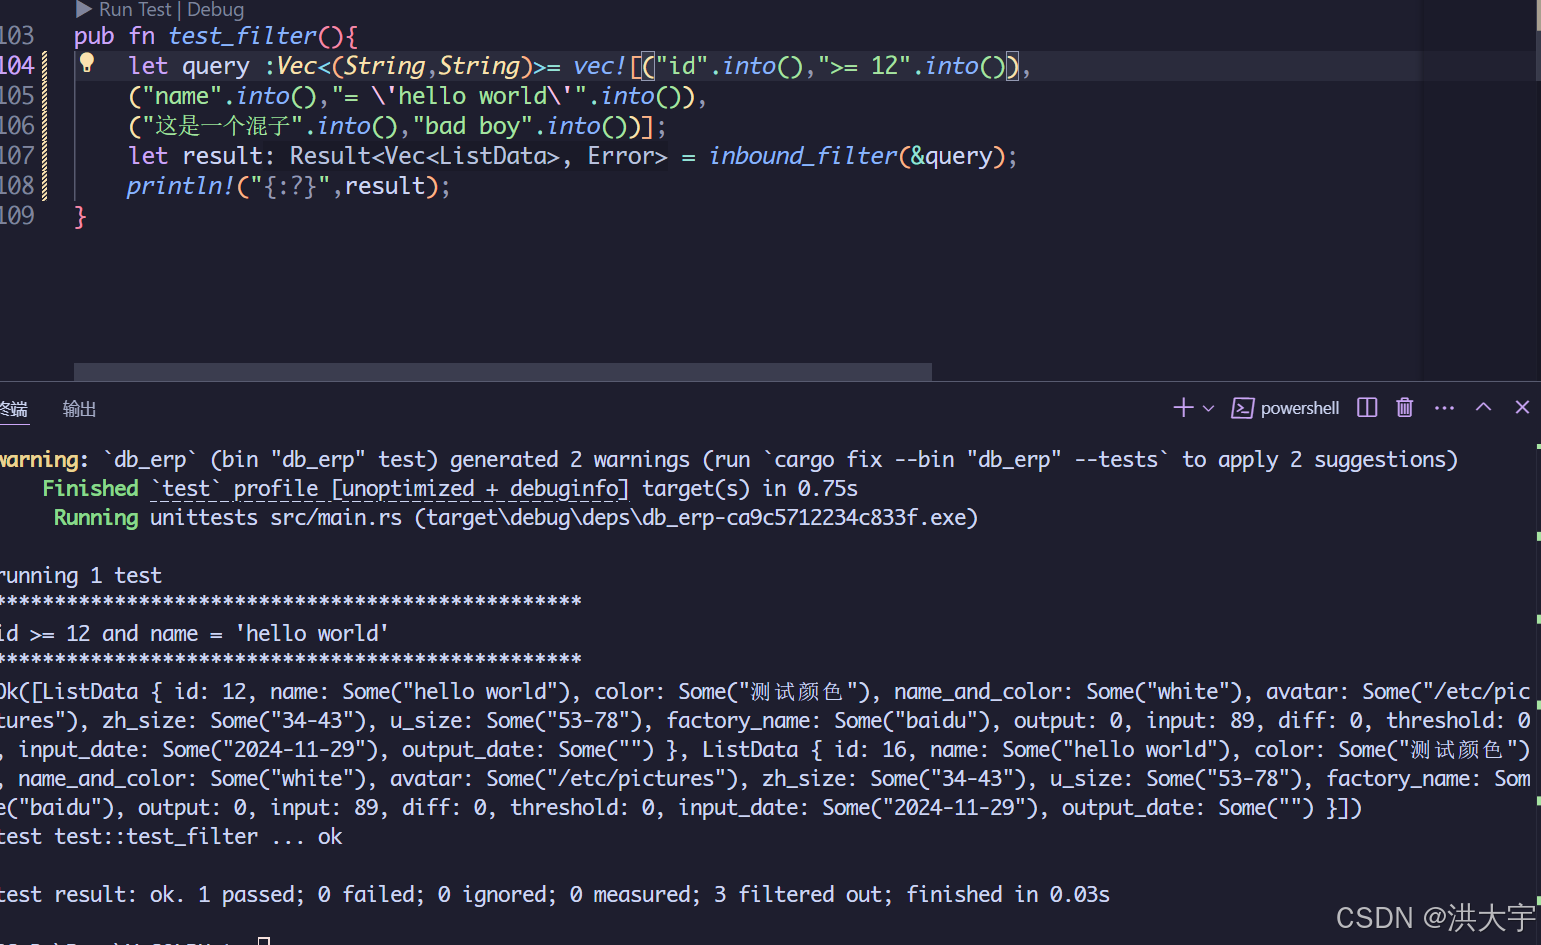Click the test_filter function name
The width and height of the screenshot is (1541, 945).
point(242,36)
